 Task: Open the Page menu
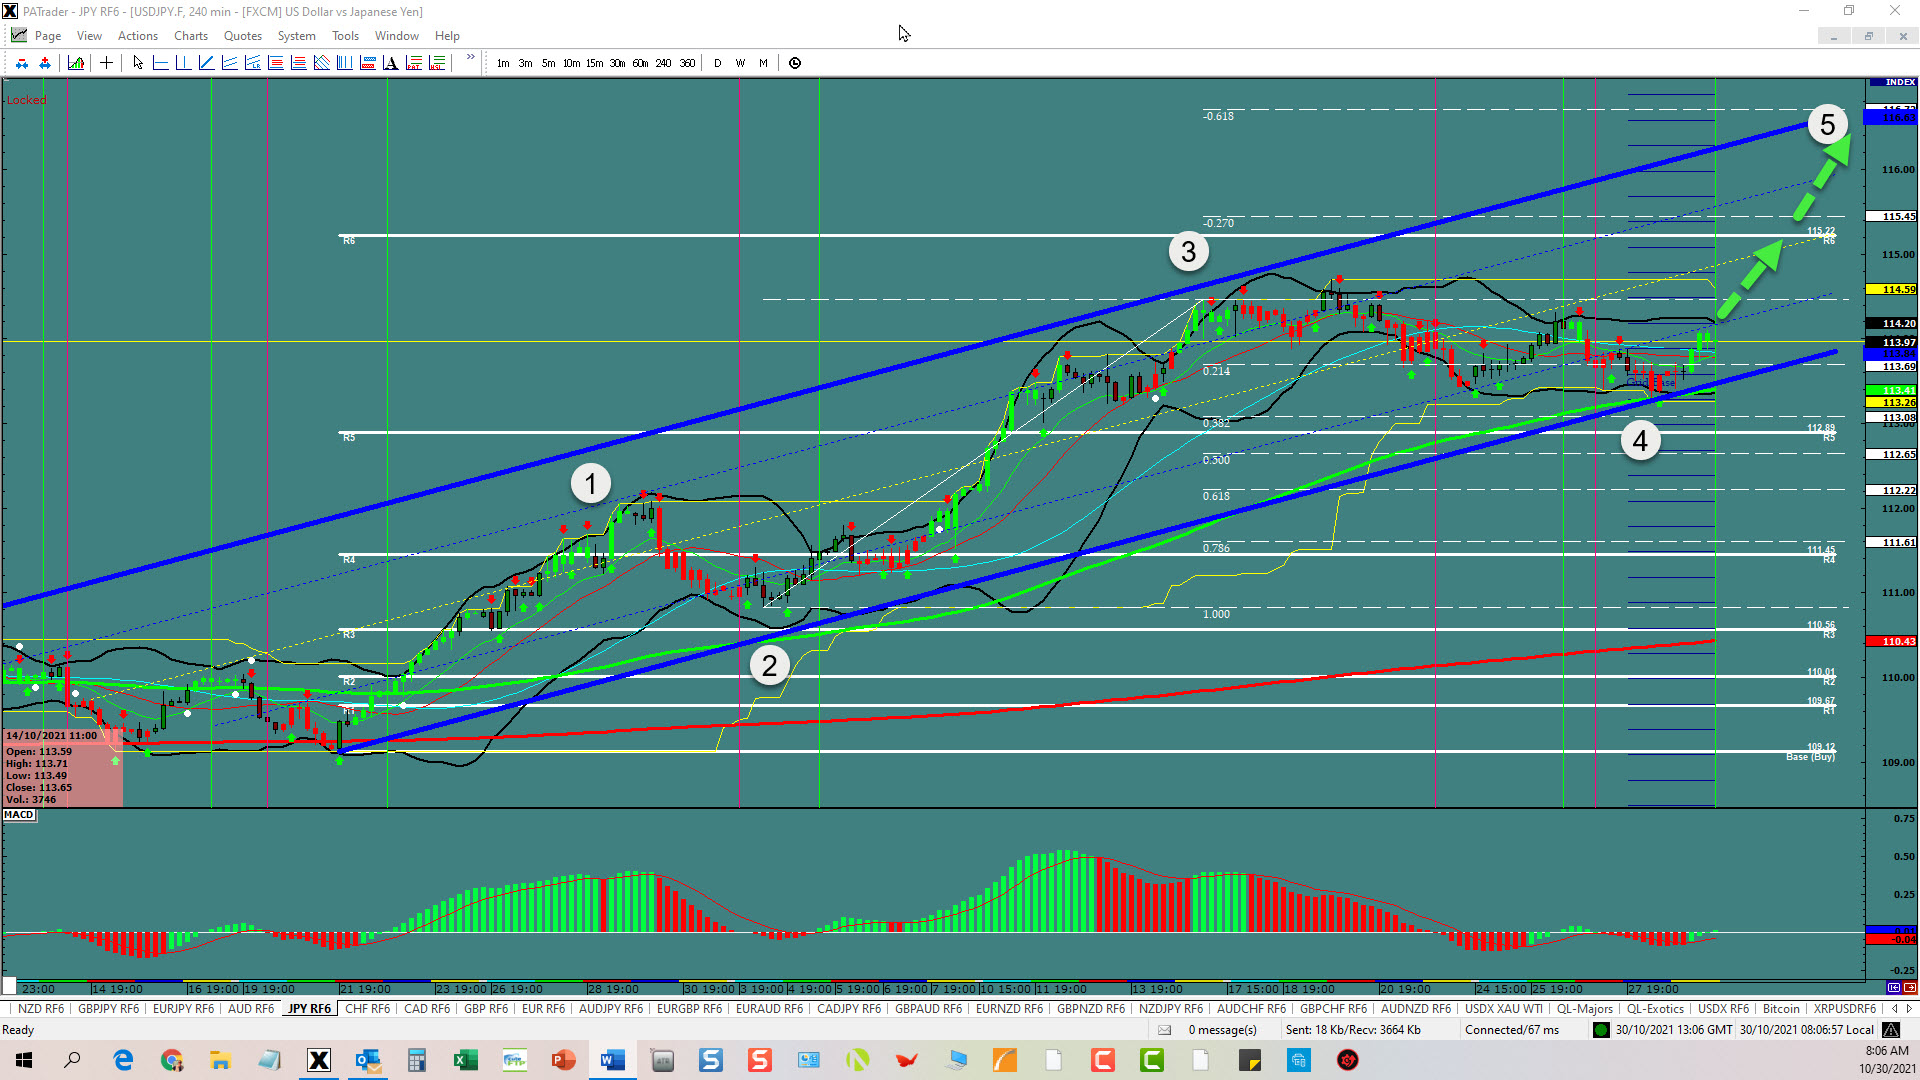pos(48,36)
